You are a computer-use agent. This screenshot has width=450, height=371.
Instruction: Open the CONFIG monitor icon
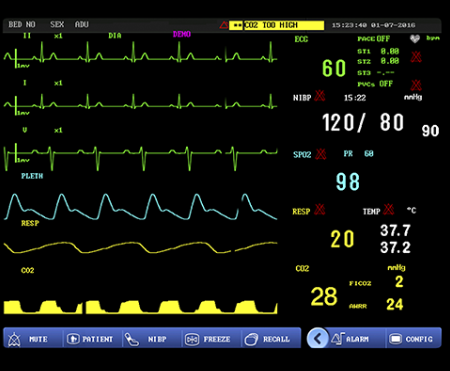395,339
